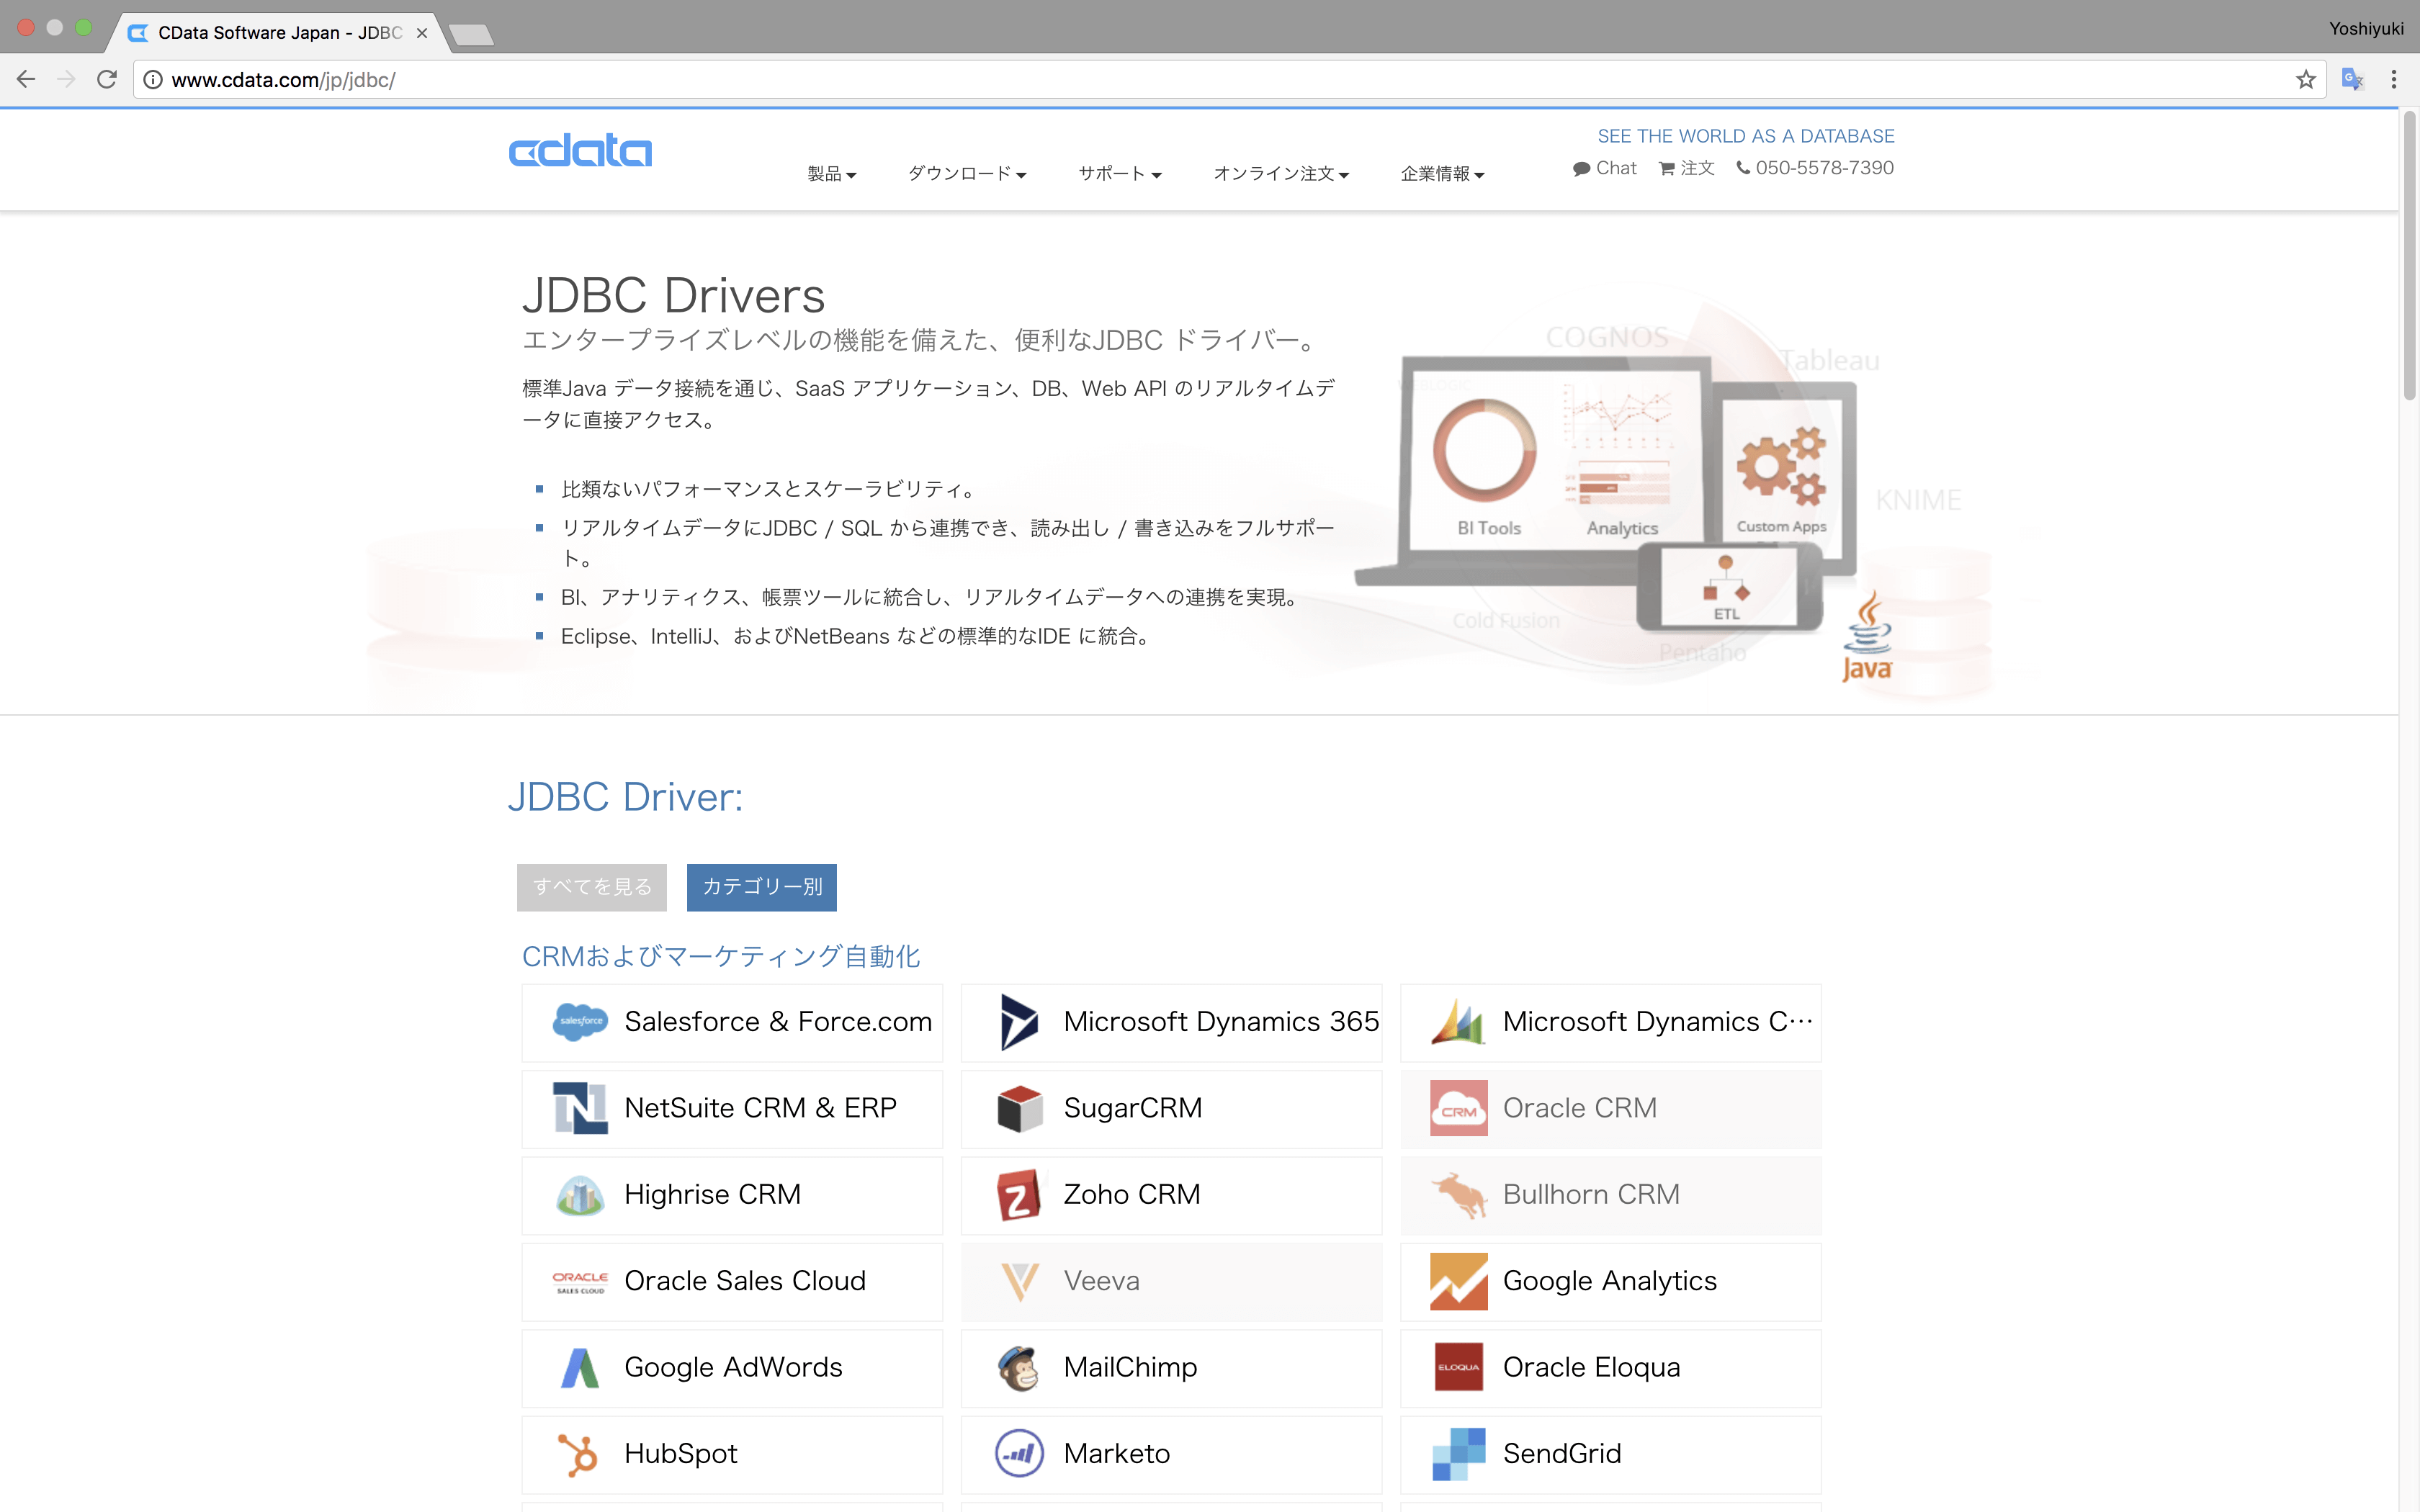Screen dimensions: 2420x1512
Task: Open the HubSpot driver link
Action: click(x=732, y=1454)
